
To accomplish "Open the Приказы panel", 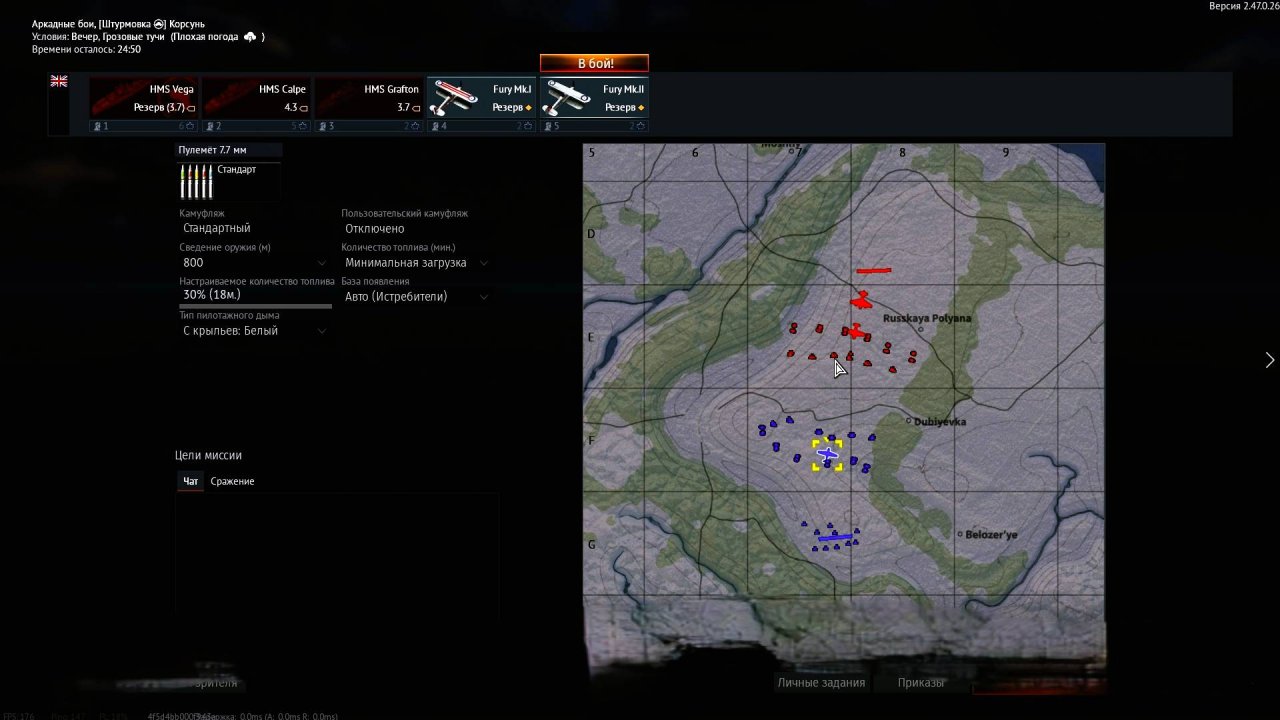I will (920, 682).
